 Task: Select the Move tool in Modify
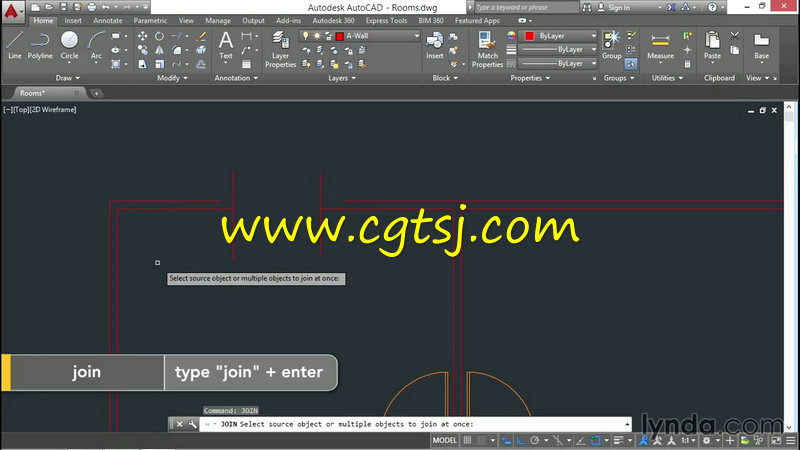pos(142,36)
